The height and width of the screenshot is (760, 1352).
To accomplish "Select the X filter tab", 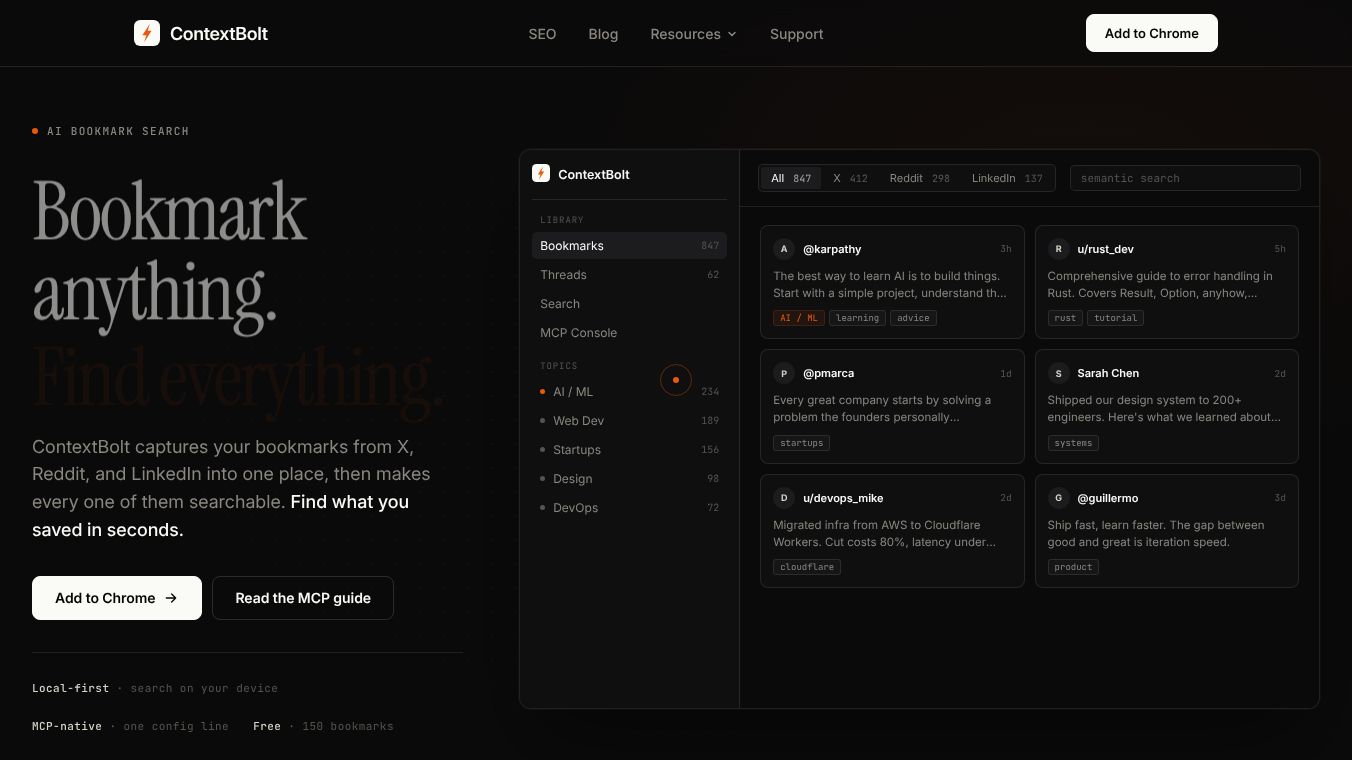I will pos(850,178).
